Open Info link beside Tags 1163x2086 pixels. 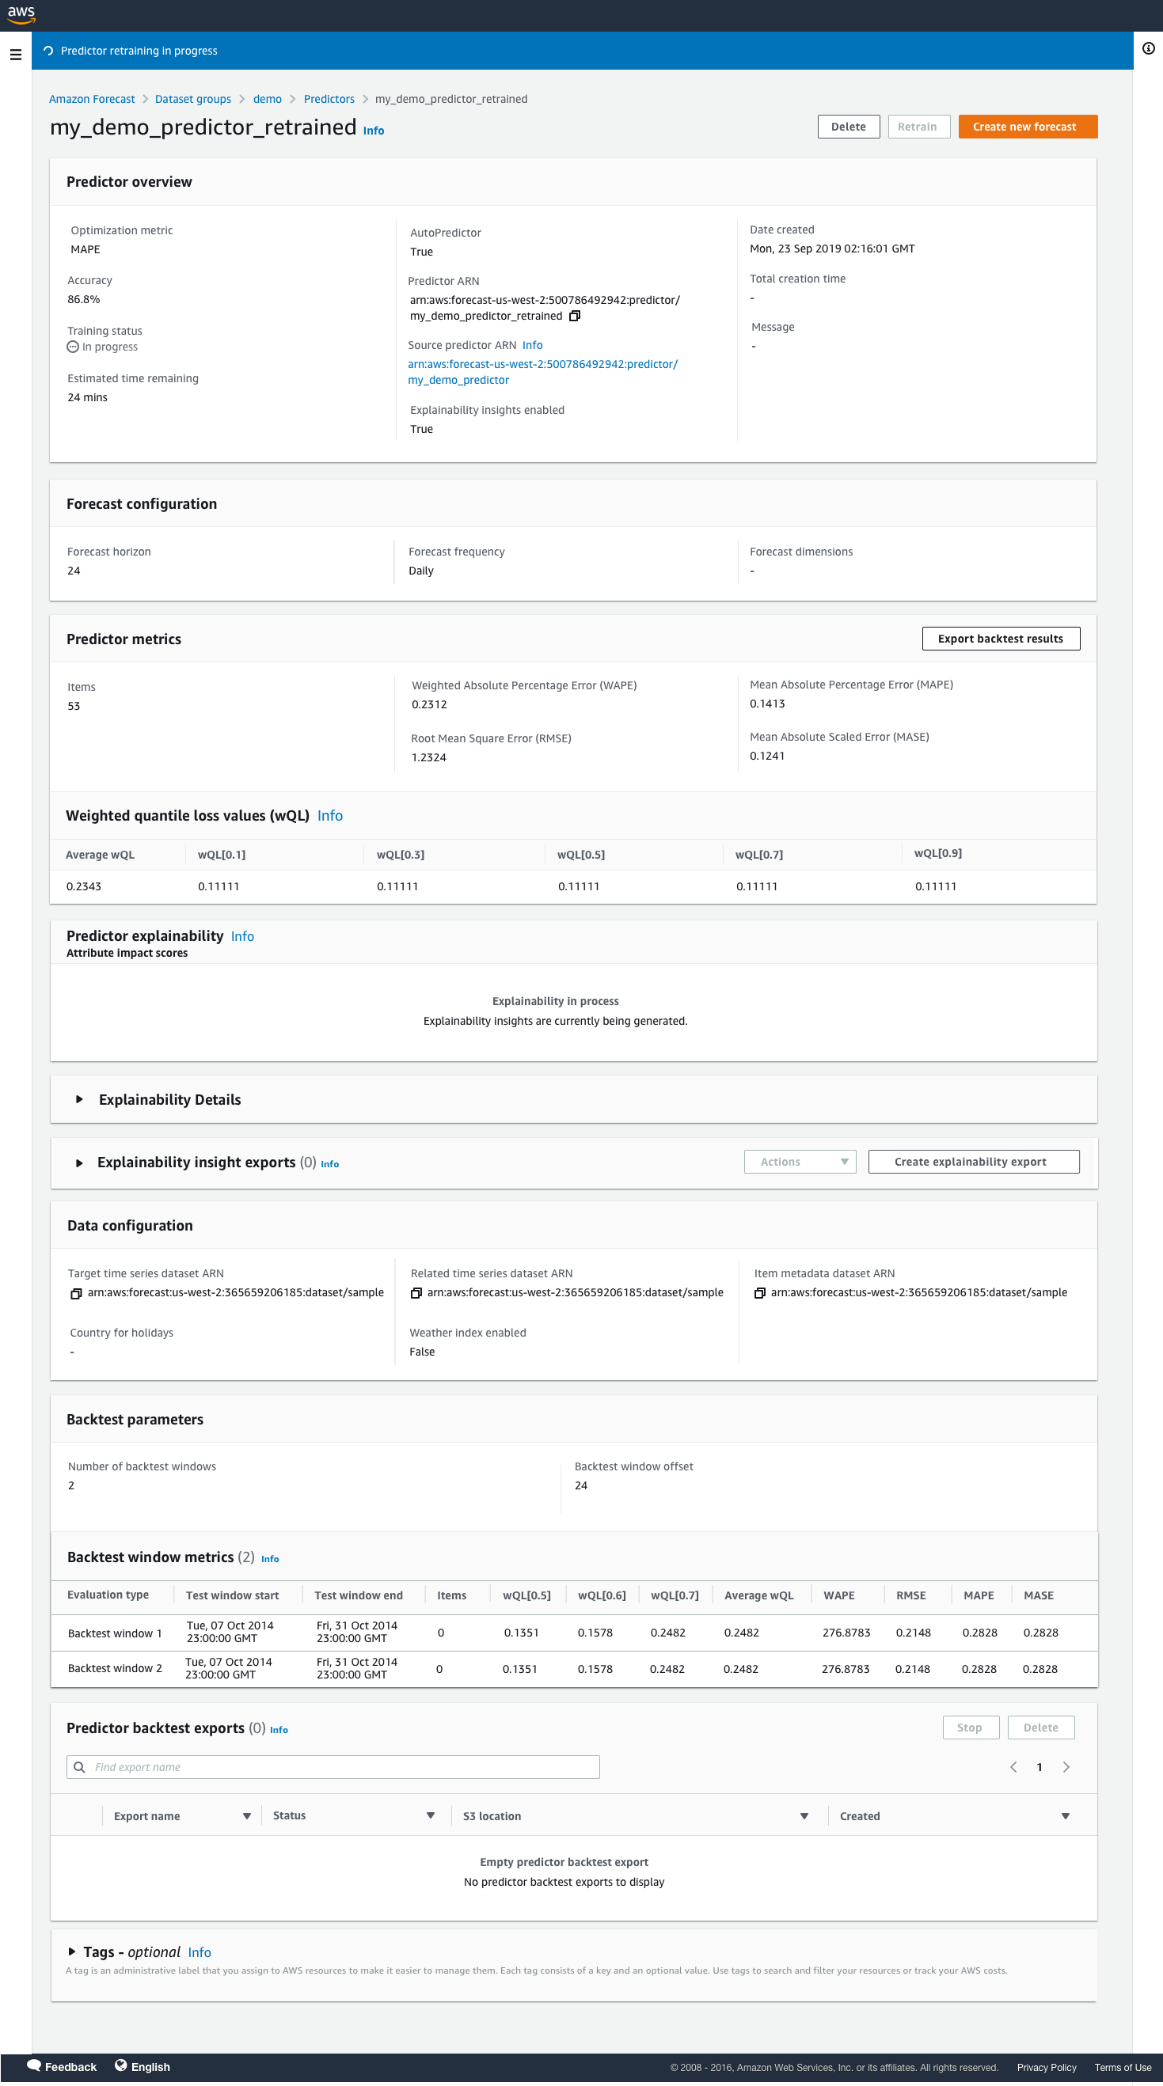click(200, 1952)
